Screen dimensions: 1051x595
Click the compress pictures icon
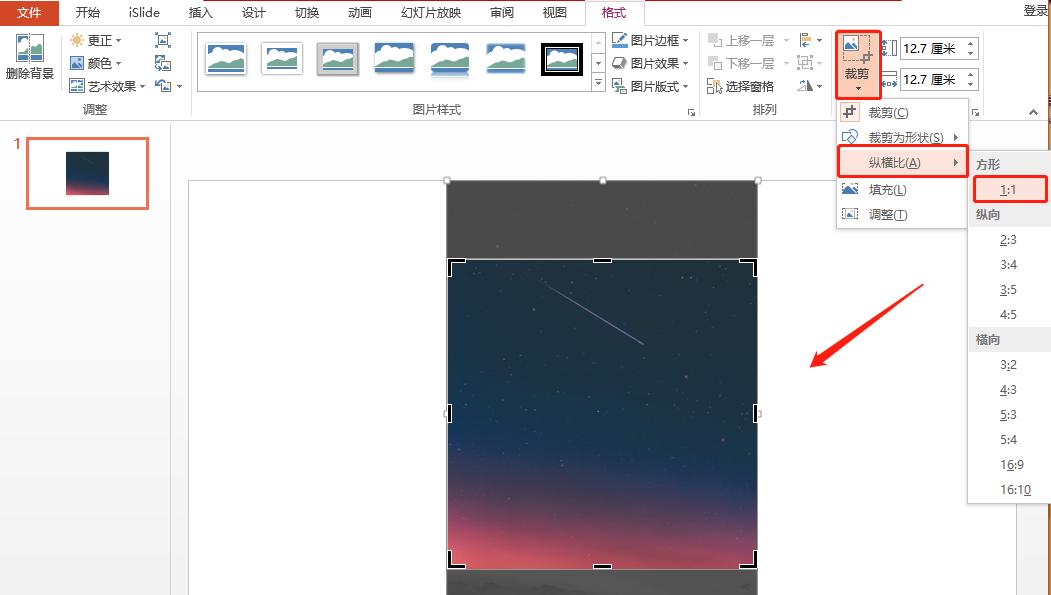tap(163, 40)
